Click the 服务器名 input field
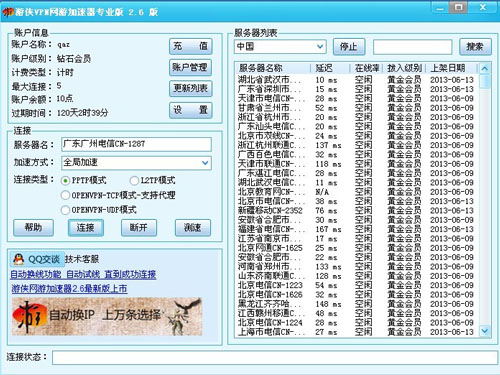The image size is (500, 375). [x=136, y=144]
